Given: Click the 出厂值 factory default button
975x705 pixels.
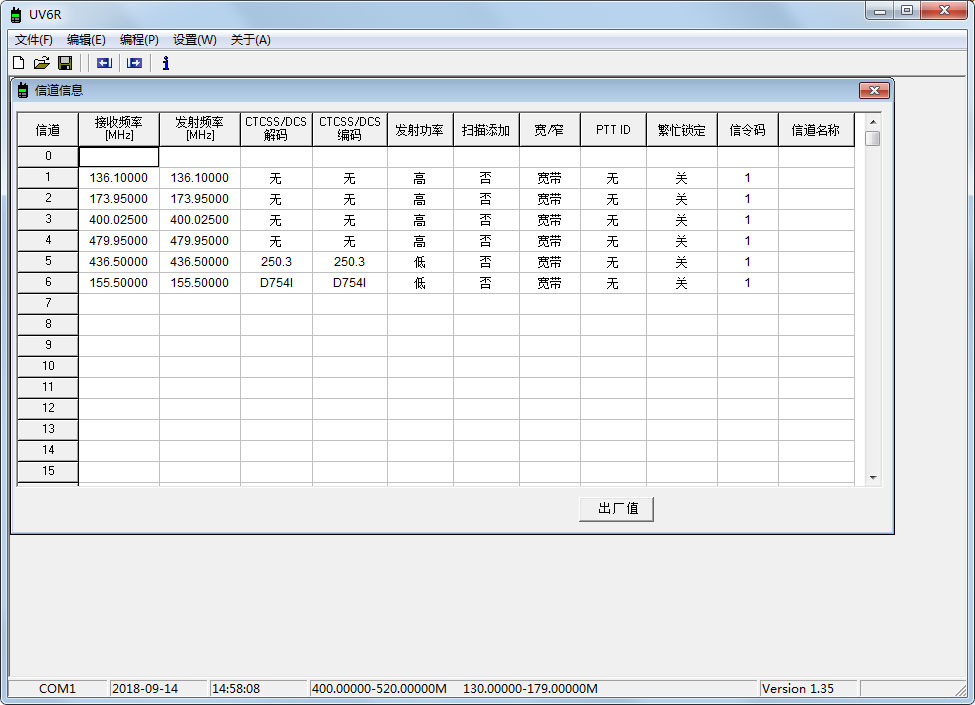Looking at the screenshot, I should point(616,509).
